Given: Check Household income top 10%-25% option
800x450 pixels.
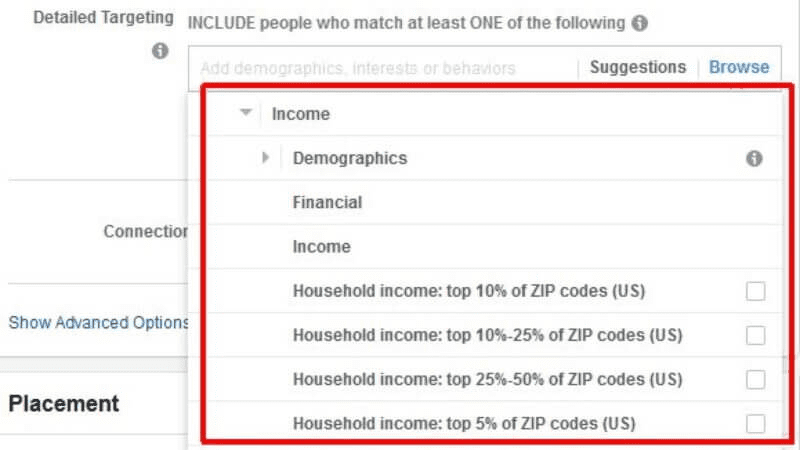Looking at the screenshot, I should (755, 335).
